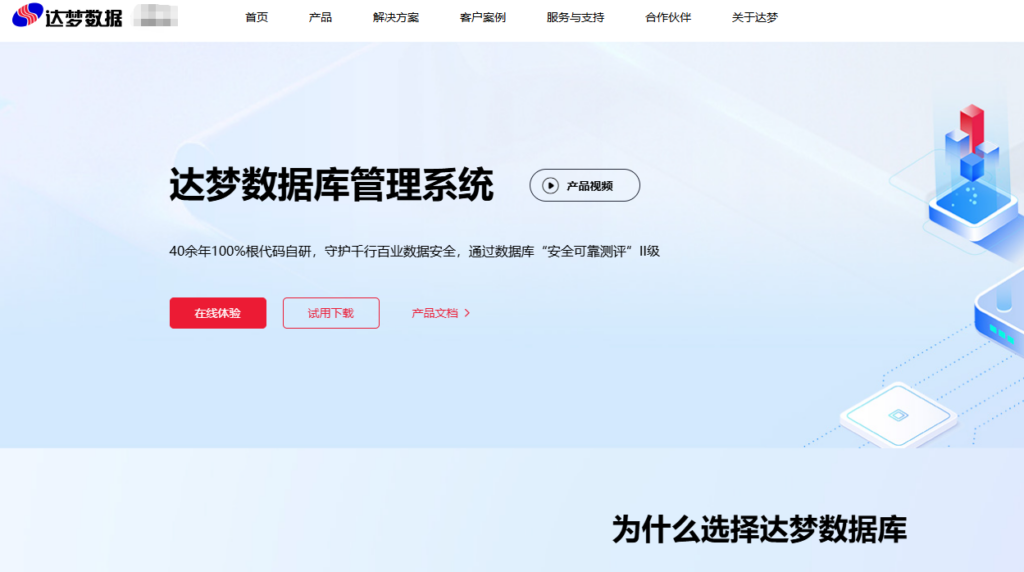Open the 关于达梦 menu
Image resolution: width=1024 pixels, height=572 pixels.
[x=755, y=18]
